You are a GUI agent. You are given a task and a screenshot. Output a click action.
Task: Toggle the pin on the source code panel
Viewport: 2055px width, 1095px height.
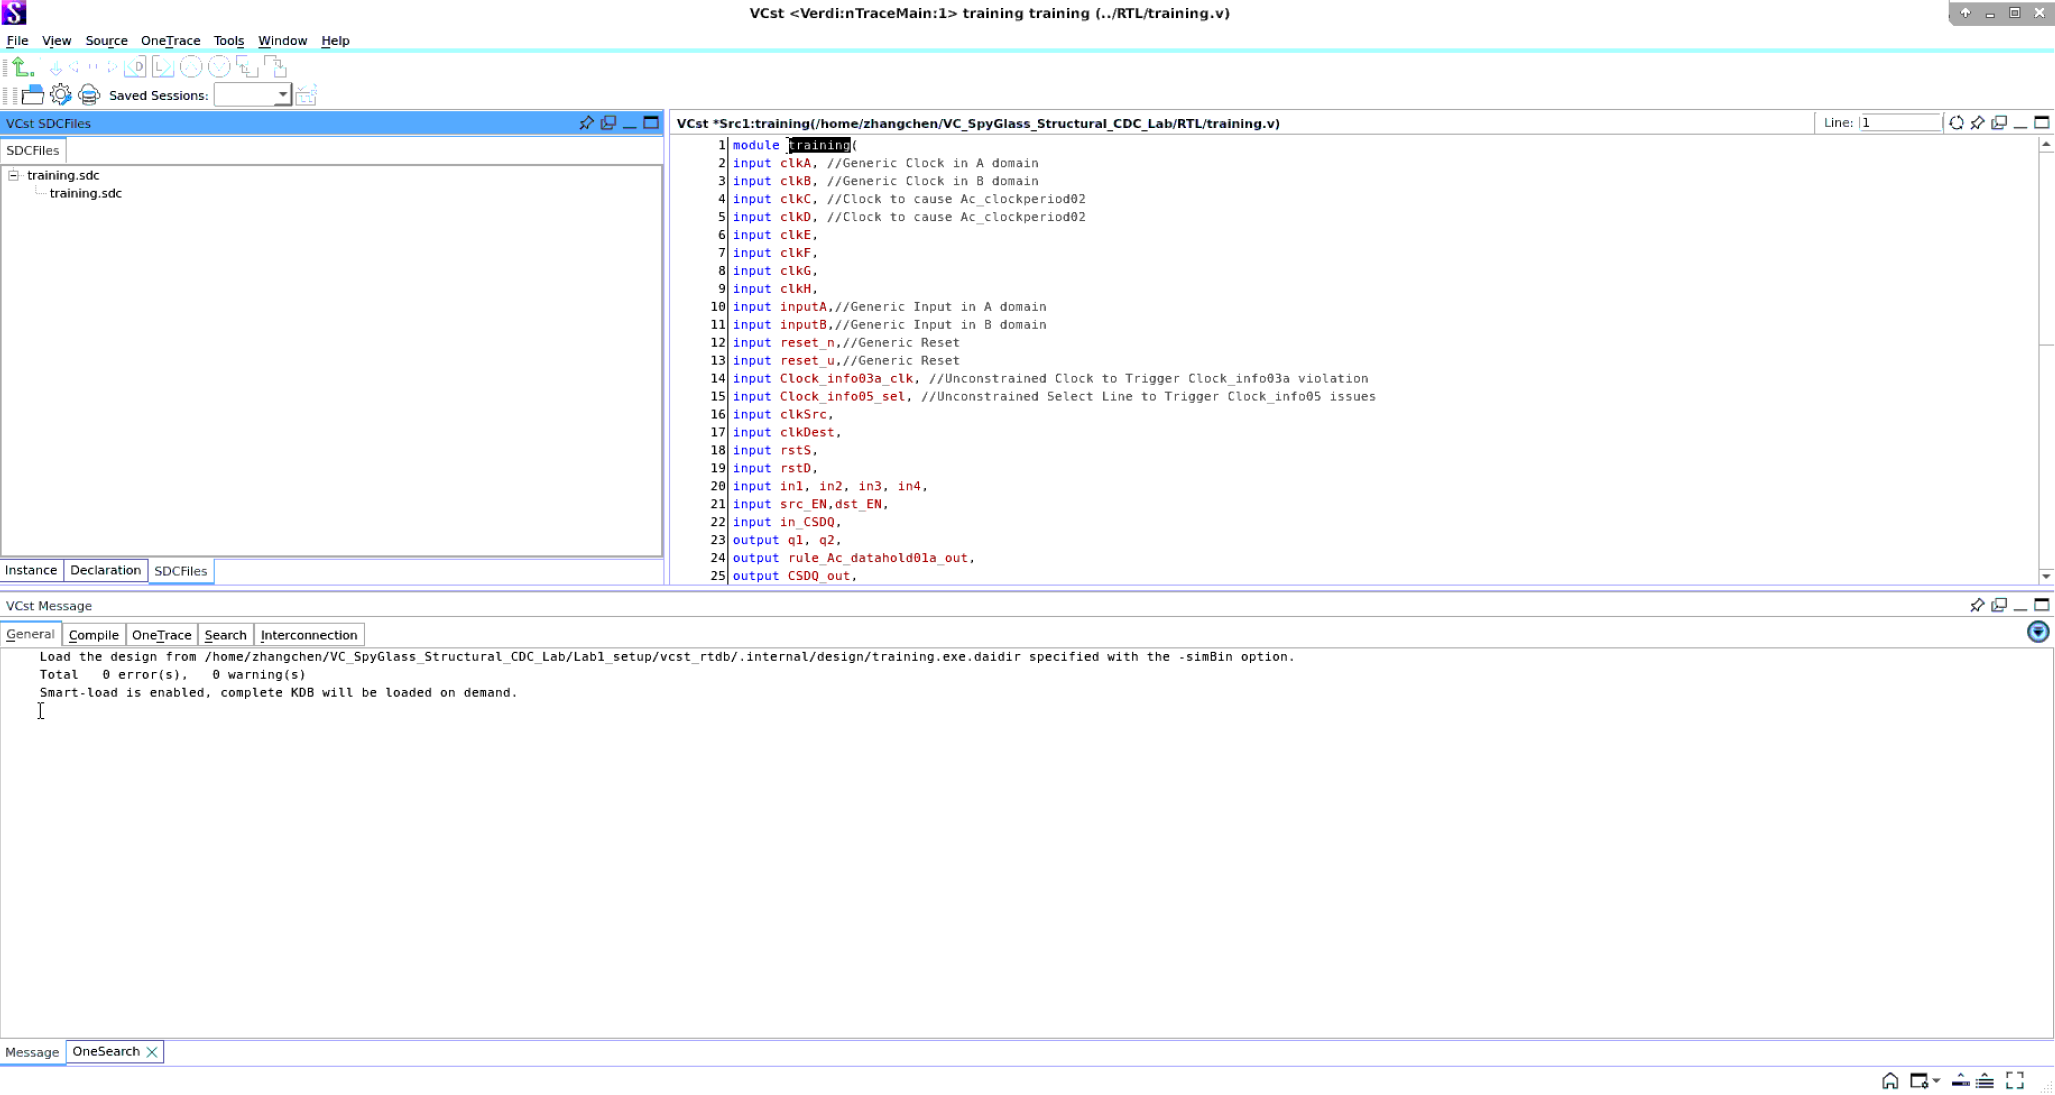coord(1977,122)
